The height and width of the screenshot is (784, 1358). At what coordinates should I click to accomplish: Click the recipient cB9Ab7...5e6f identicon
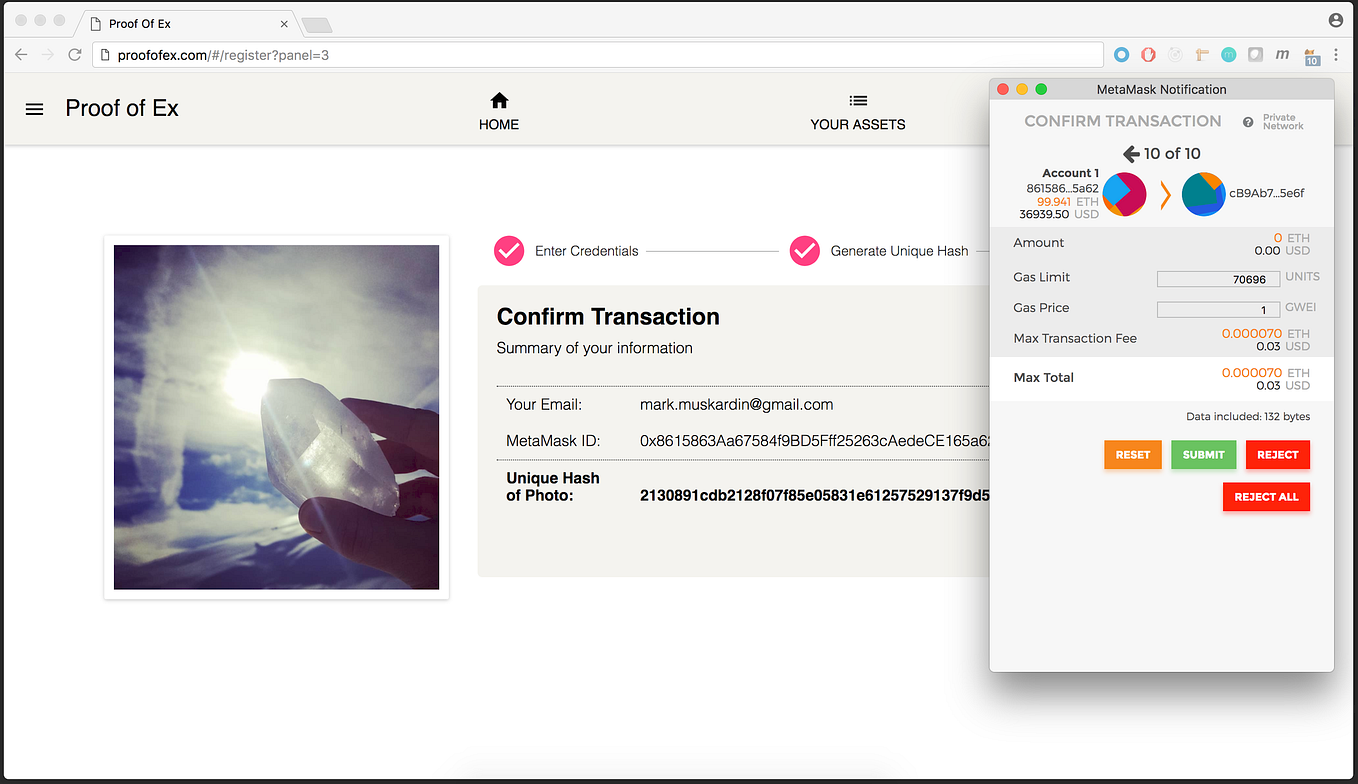coord(1203,194)
